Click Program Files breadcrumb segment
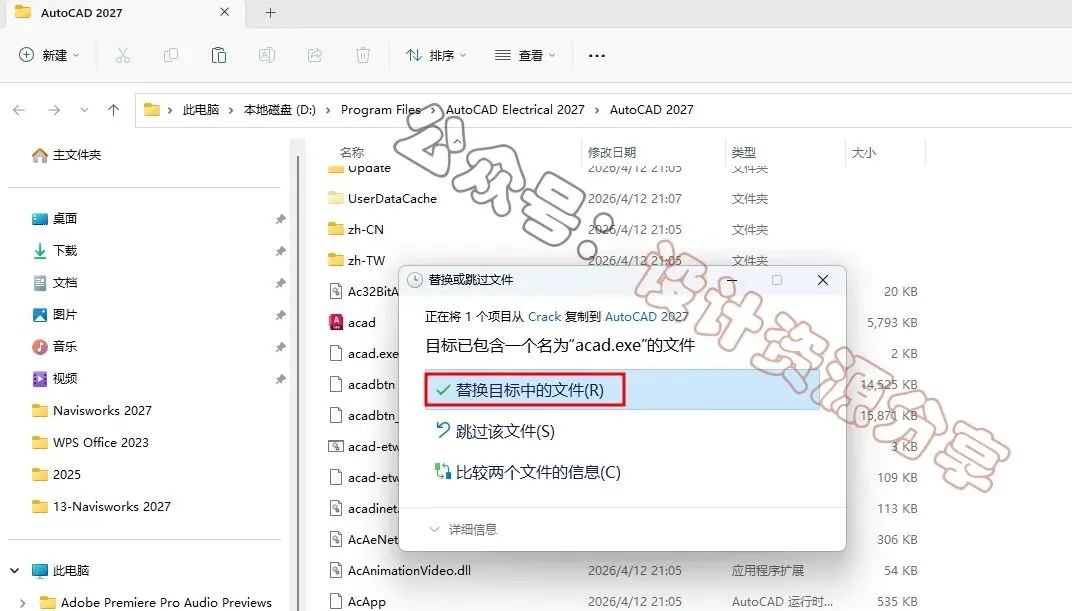Screen dimensions: 1072x611 pos(381,110)
